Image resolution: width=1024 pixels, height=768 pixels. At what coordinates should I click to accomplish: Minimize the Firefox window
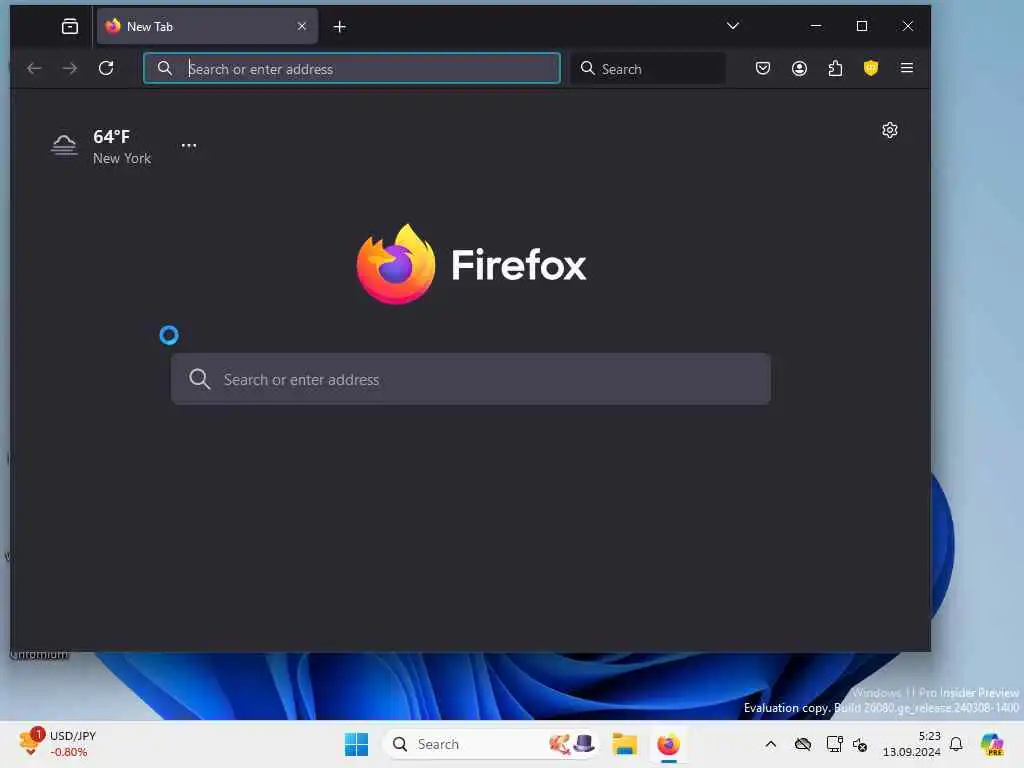pos(816,25)
